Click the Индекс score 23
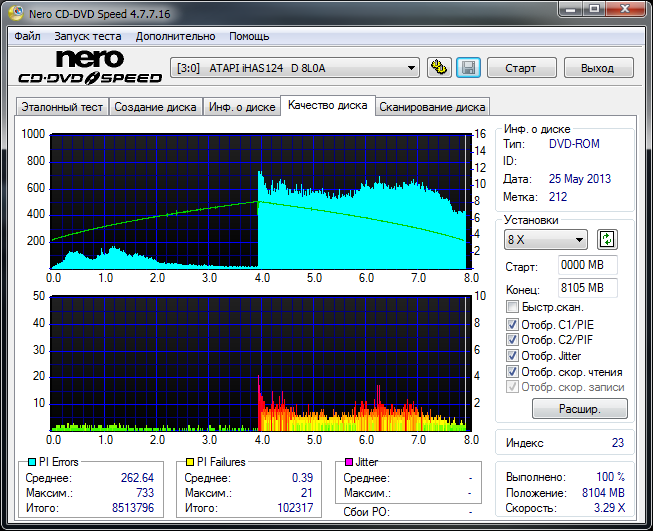 pyautogui.click(x=618, y=443)
